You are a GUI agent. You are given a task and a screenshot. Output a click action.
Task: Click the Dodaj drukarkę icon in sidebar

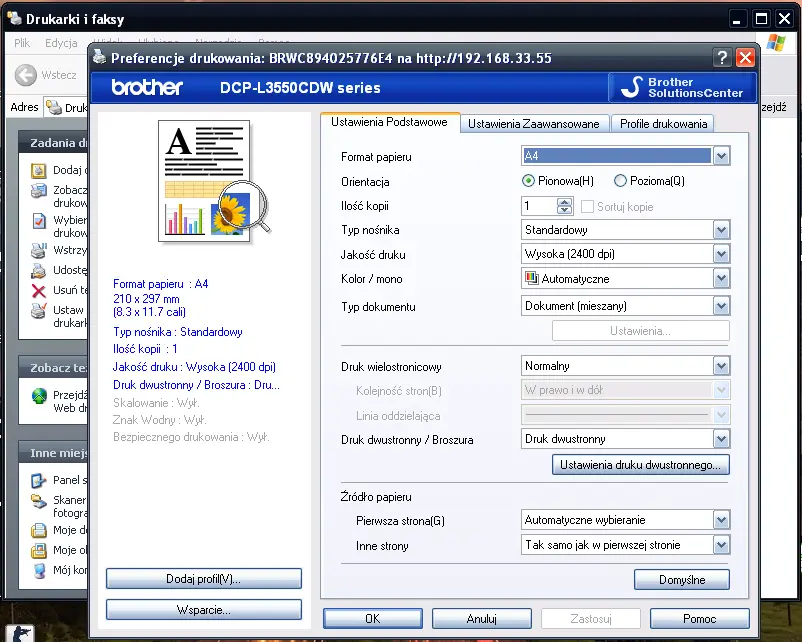(x=39, y=171)
